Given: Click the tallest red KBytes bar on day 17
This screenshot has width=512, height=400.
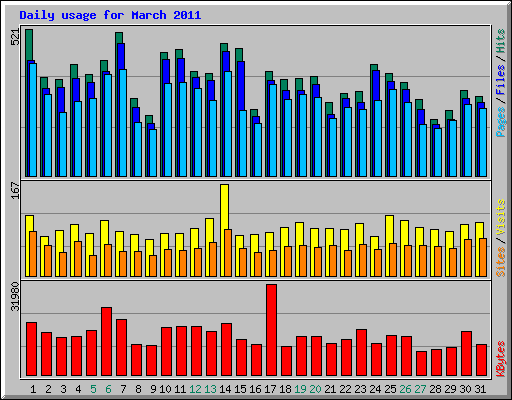Looking at the screenshot, I should tap(271, 330).
